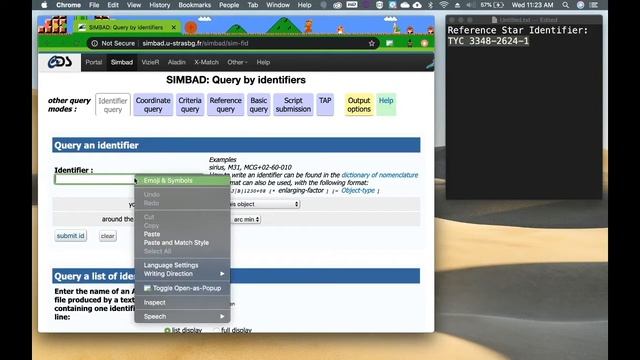Click the 57% battery indicator
This screenshot has height=360, width=640.
coord(492,5)
